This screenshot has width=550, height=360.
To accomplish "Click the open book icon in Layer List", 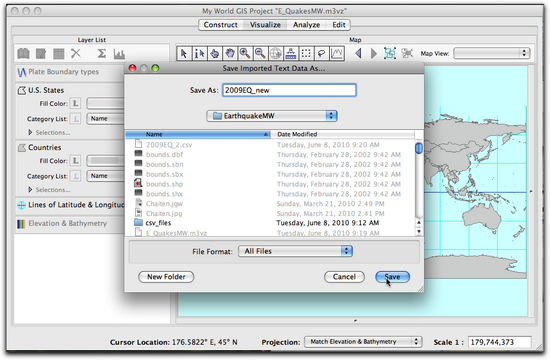I will (x=24, y=54).
